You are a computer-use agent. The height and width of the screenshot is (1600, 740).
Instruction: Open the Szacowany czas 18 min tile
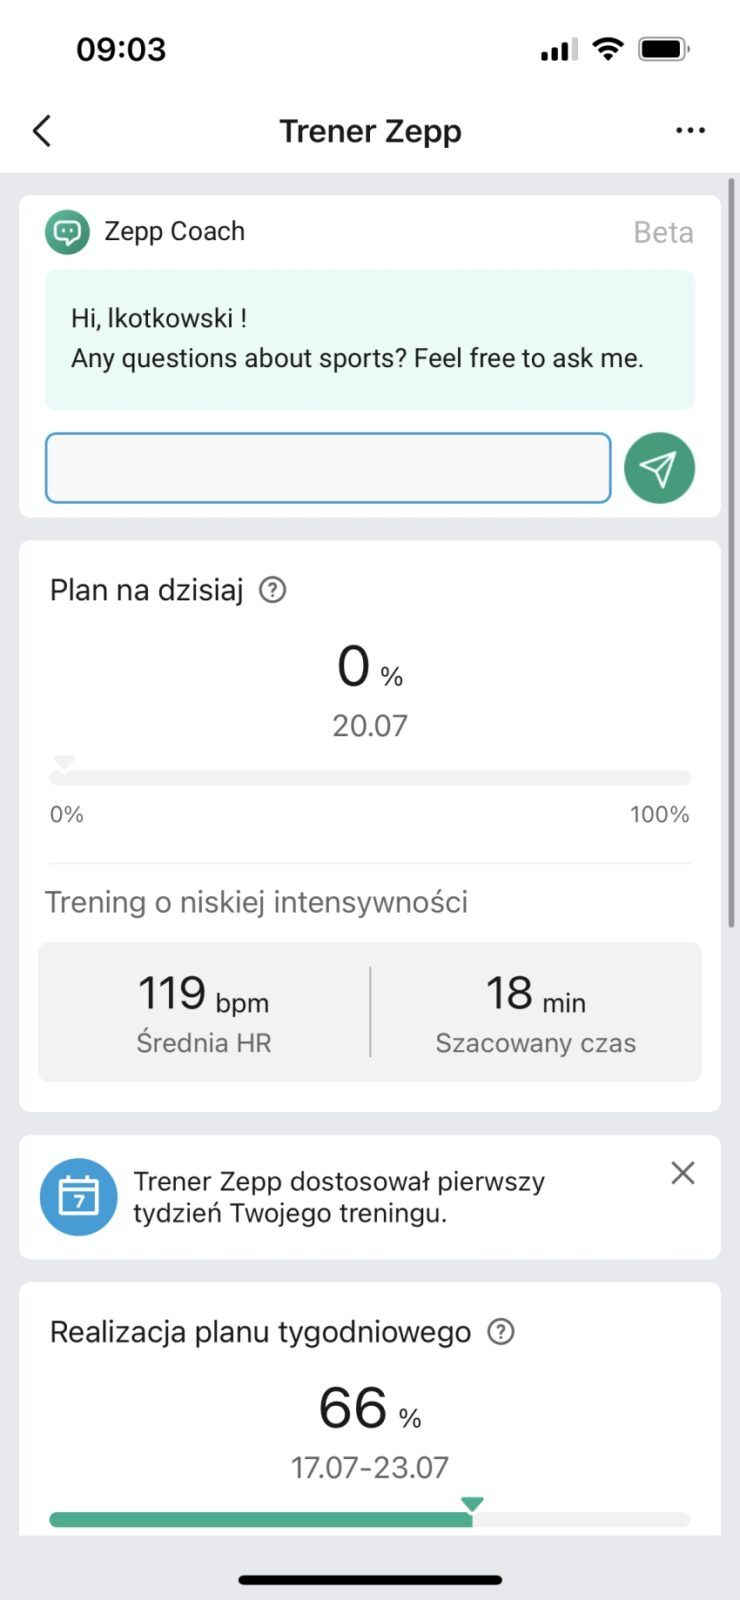pyautogui.click(x=536, y=1012)
